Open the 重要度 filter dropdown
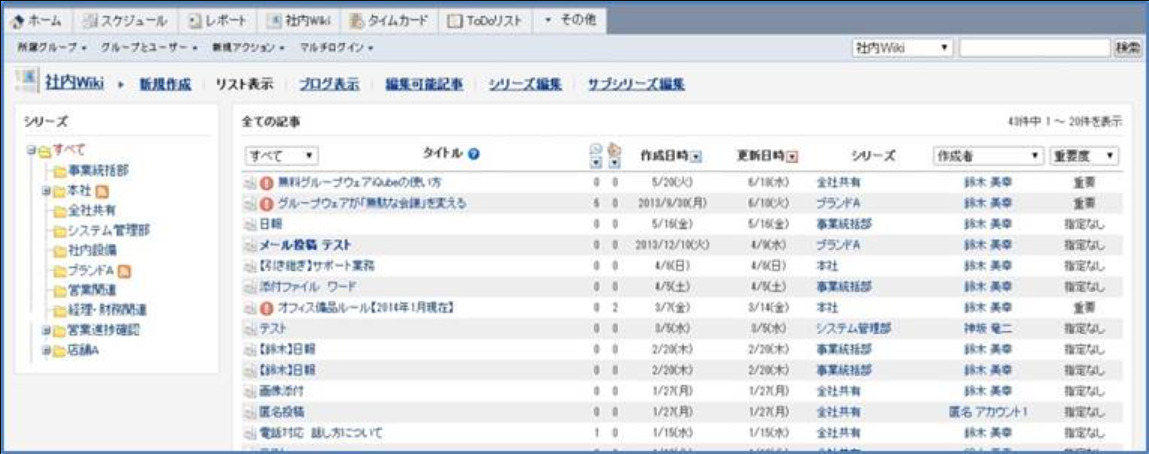The width and height of the screenshot is (1149, 454). click(1084, 156)
